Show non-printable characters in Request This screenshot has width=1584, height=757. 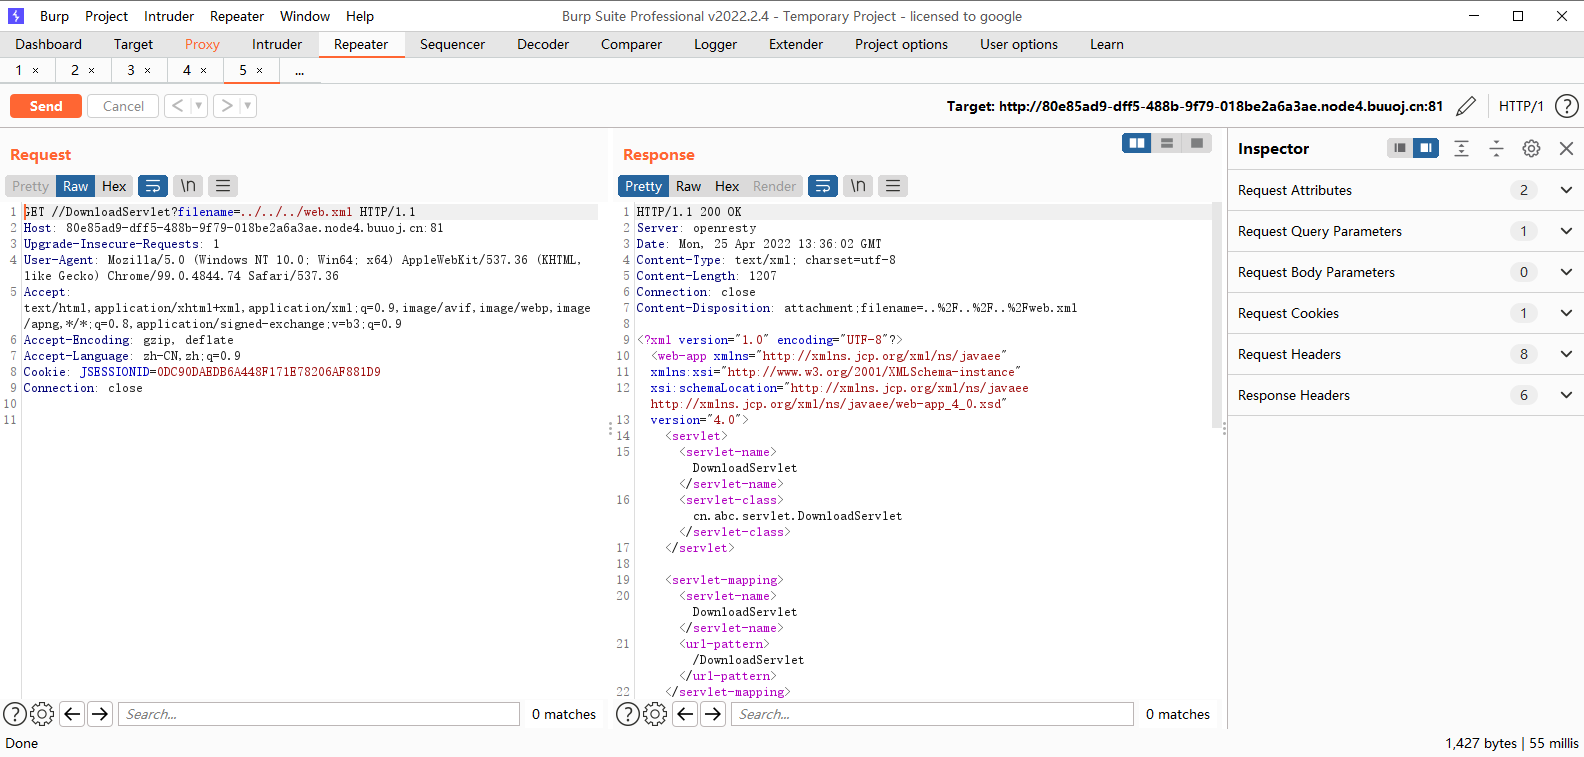pos(188,186)
